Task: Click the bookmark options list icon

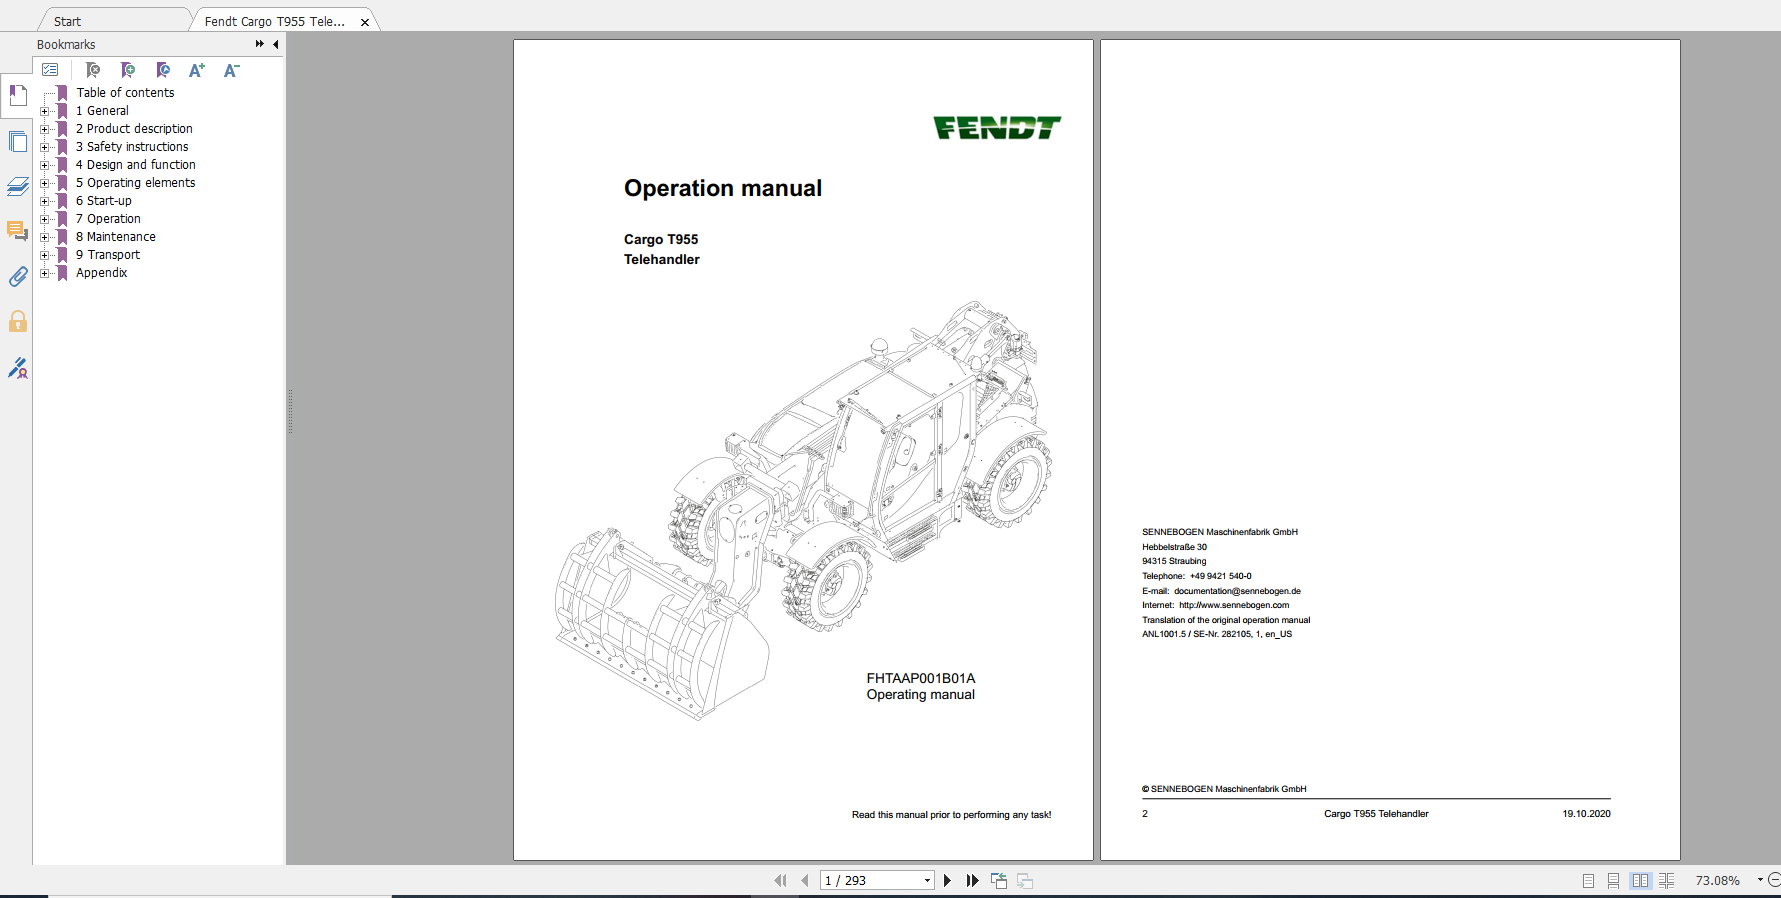Action: tap(50, 70)
